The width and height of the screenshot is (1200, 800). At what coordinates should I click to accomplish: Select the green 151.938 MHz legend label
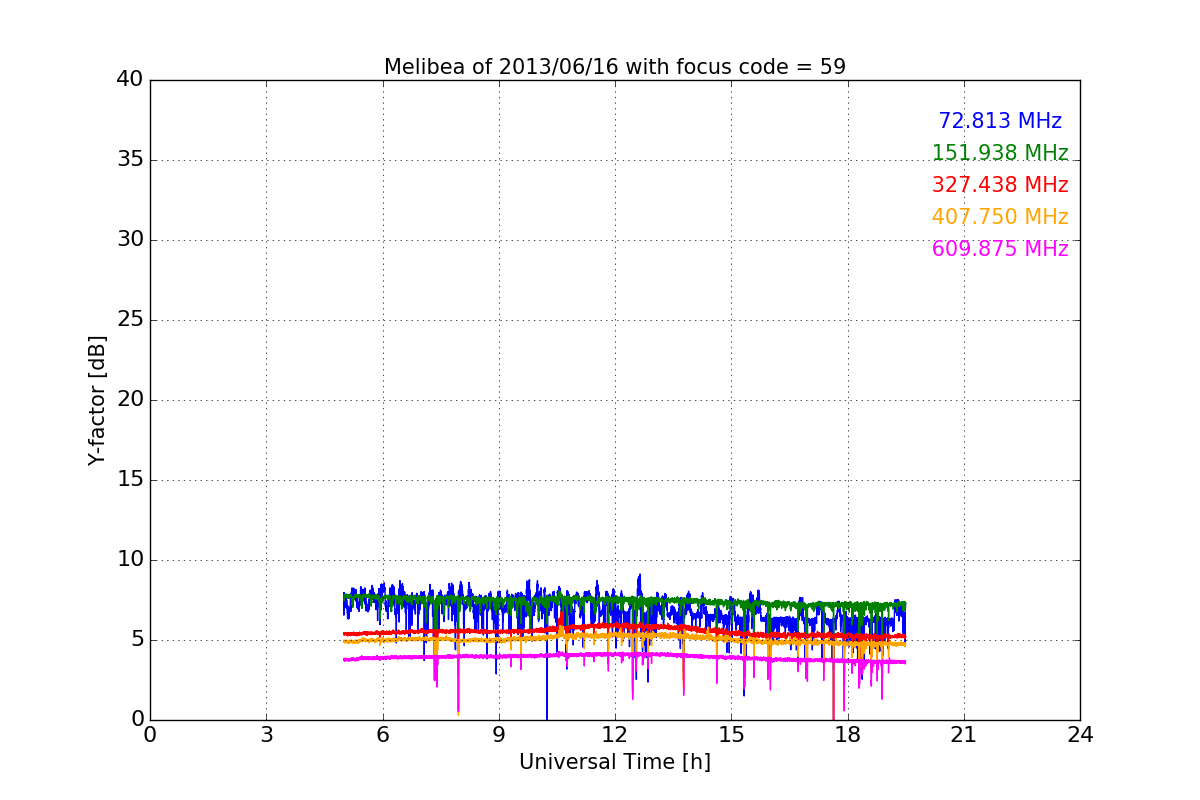999,153
